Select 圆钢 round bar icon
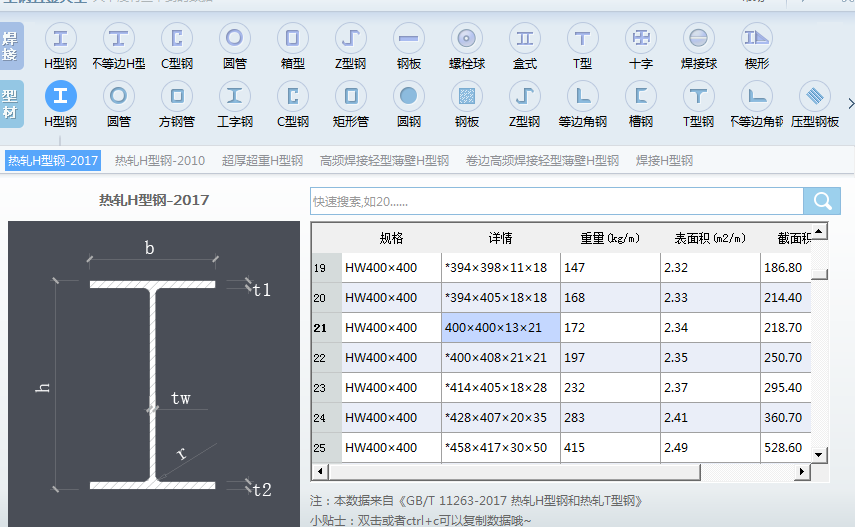This screenshot has height=527, width=855. [x=408, y=97]
